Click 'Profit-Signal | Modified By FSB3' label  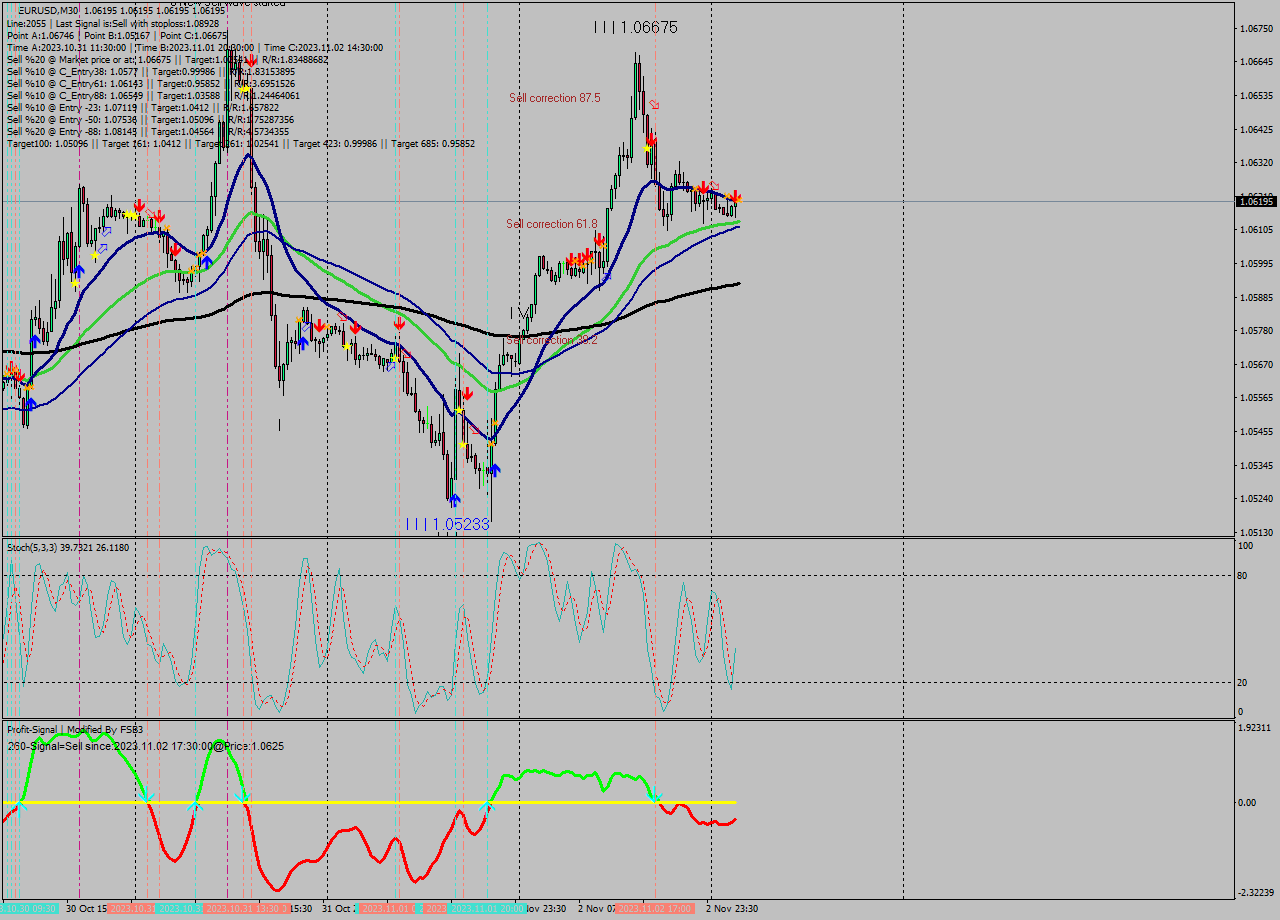click(x=75, y=729)
